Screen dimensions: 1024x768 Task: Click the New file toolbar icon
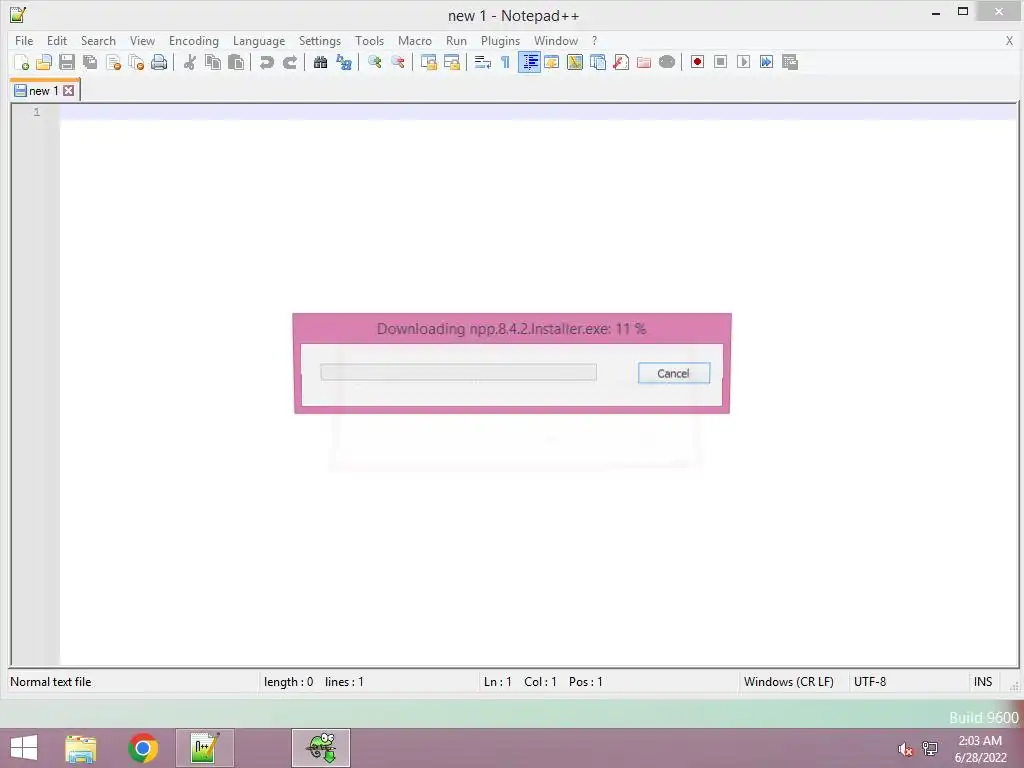[22, 62]
